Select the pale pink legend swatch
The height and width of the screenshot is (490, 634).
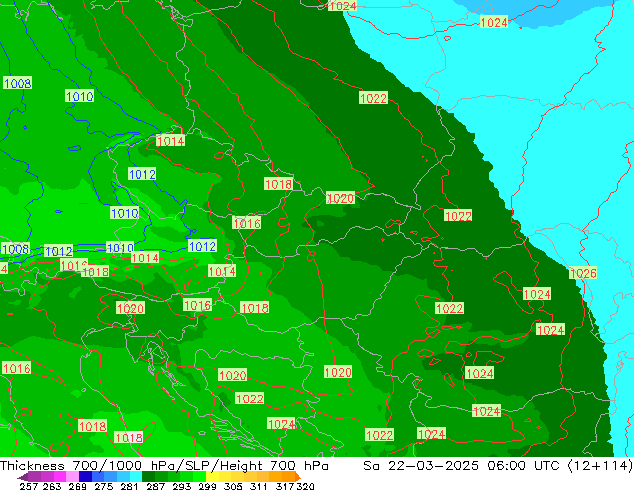click(x=72, y=477)
